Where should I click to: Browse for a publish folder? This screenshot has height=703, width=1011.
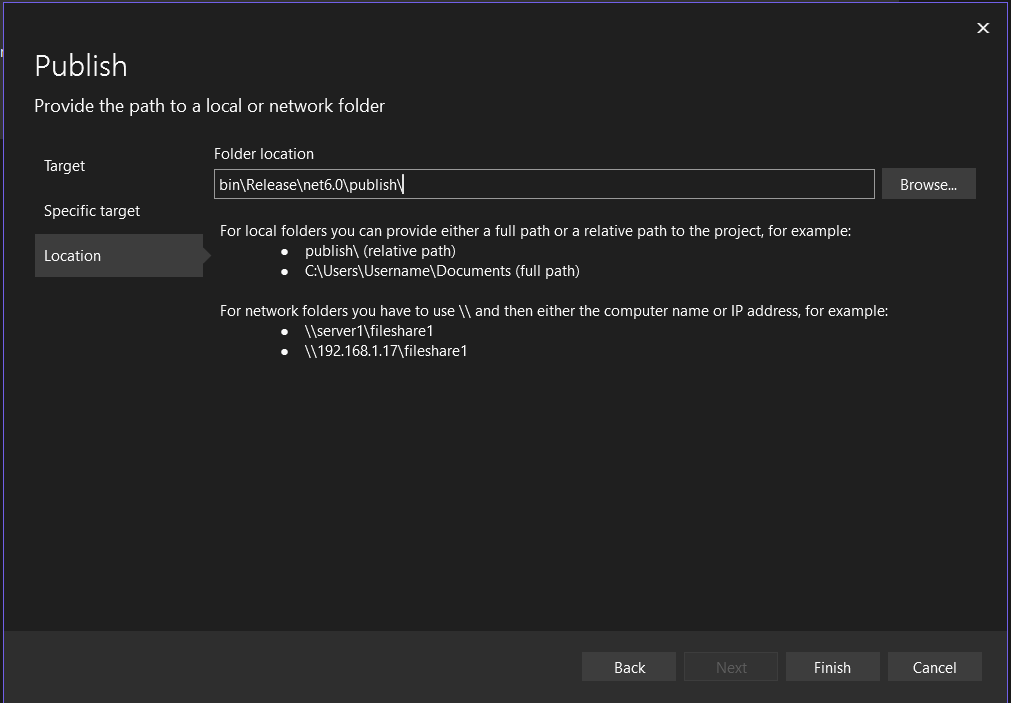coord(928,184)
